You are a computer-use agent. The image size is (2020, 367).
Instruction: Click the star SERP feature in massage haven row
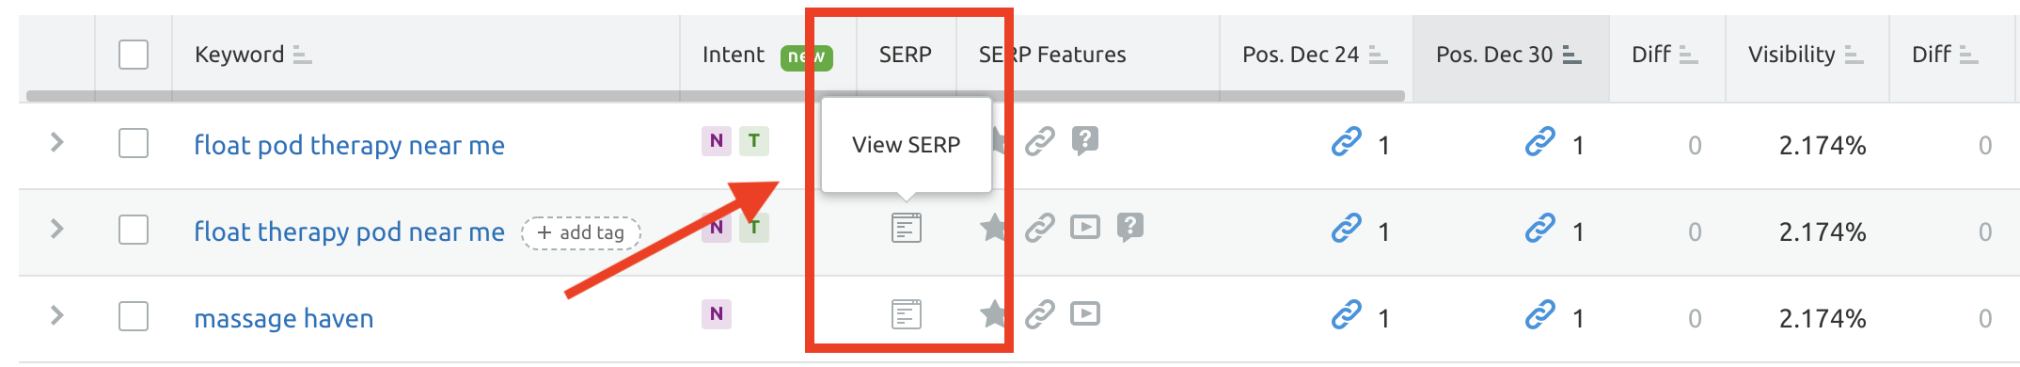993,315
